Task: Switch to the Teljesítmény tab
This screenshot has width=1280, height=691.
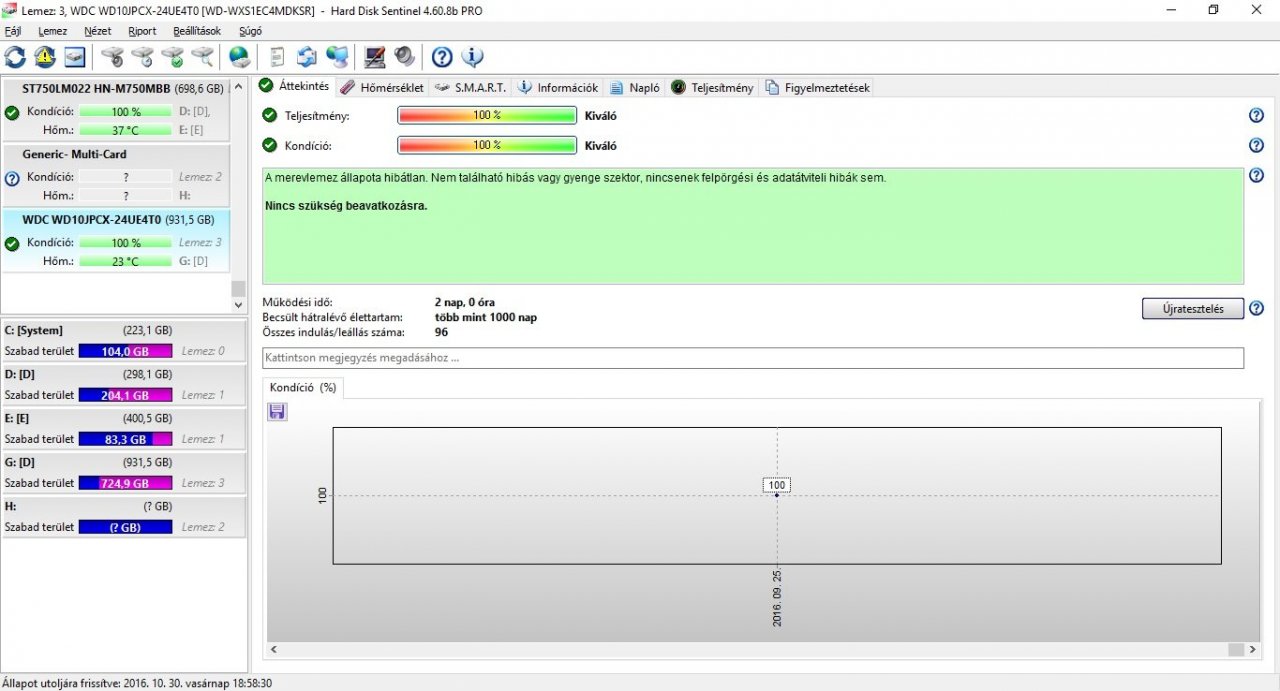Action: coord(712,87)
